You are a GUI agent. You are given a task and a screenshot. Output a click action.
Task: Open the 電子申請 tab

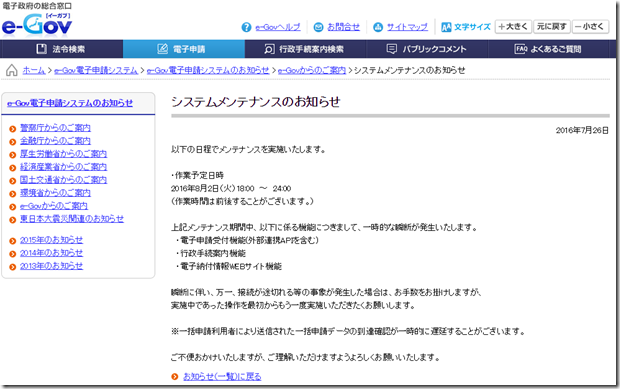tap(184, 49)
